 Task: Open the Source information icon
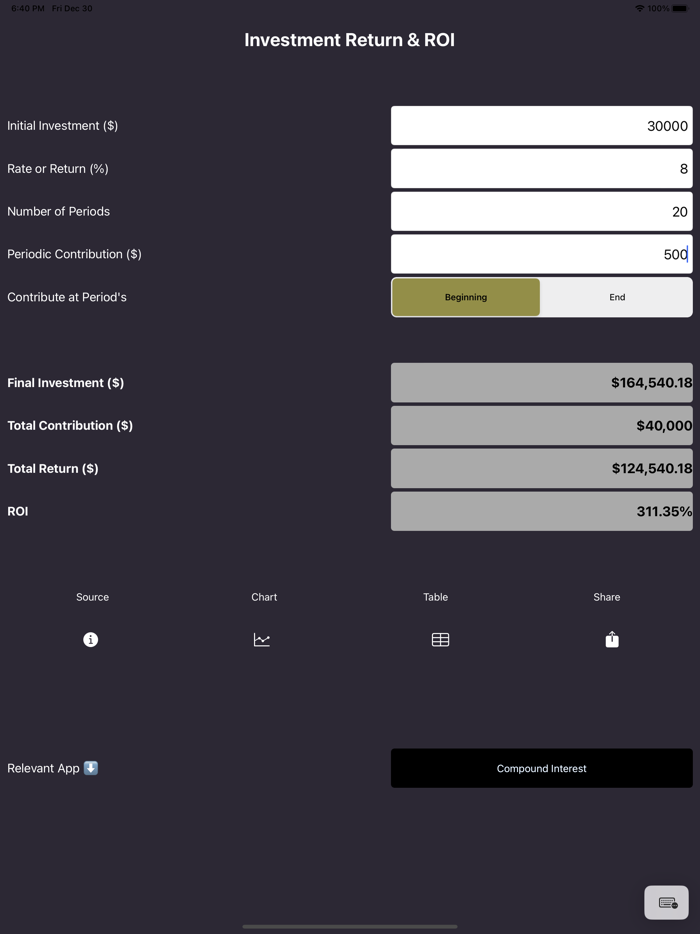(91, 639)
